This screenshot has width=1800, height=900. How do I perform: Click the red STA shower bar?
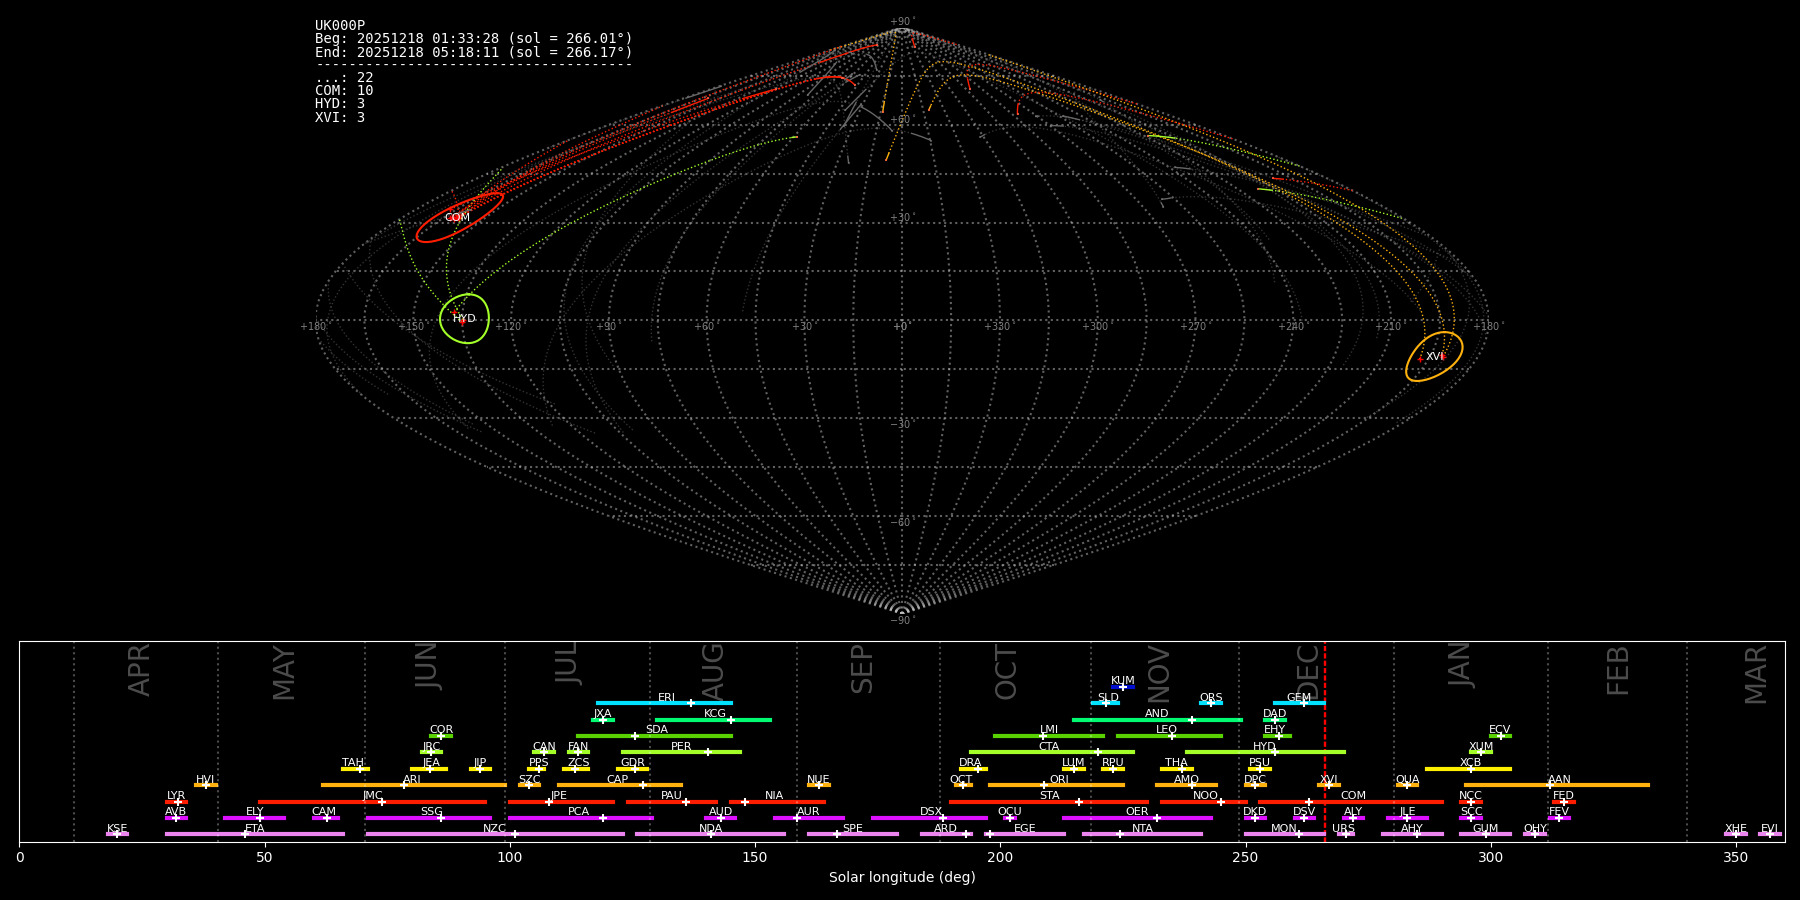(1049, 802)
